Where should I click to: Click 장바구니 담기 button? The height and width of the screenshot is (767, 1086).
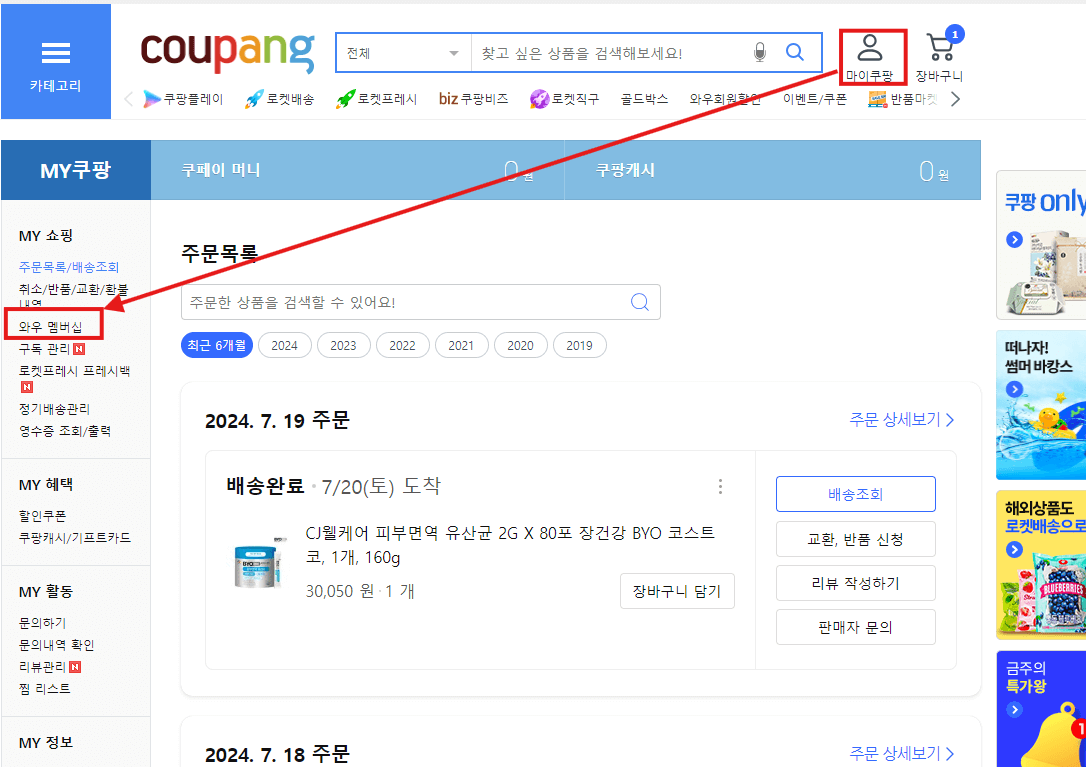(677, 591)
